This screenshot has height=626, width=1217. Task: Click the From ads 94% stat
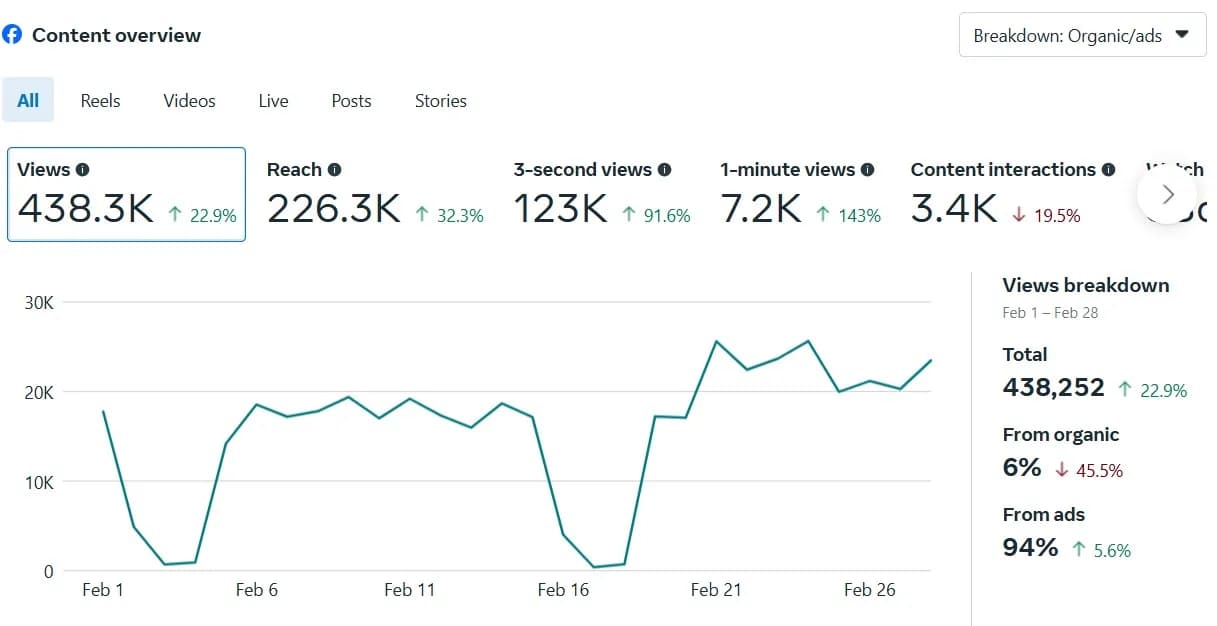coord(1029,548)
